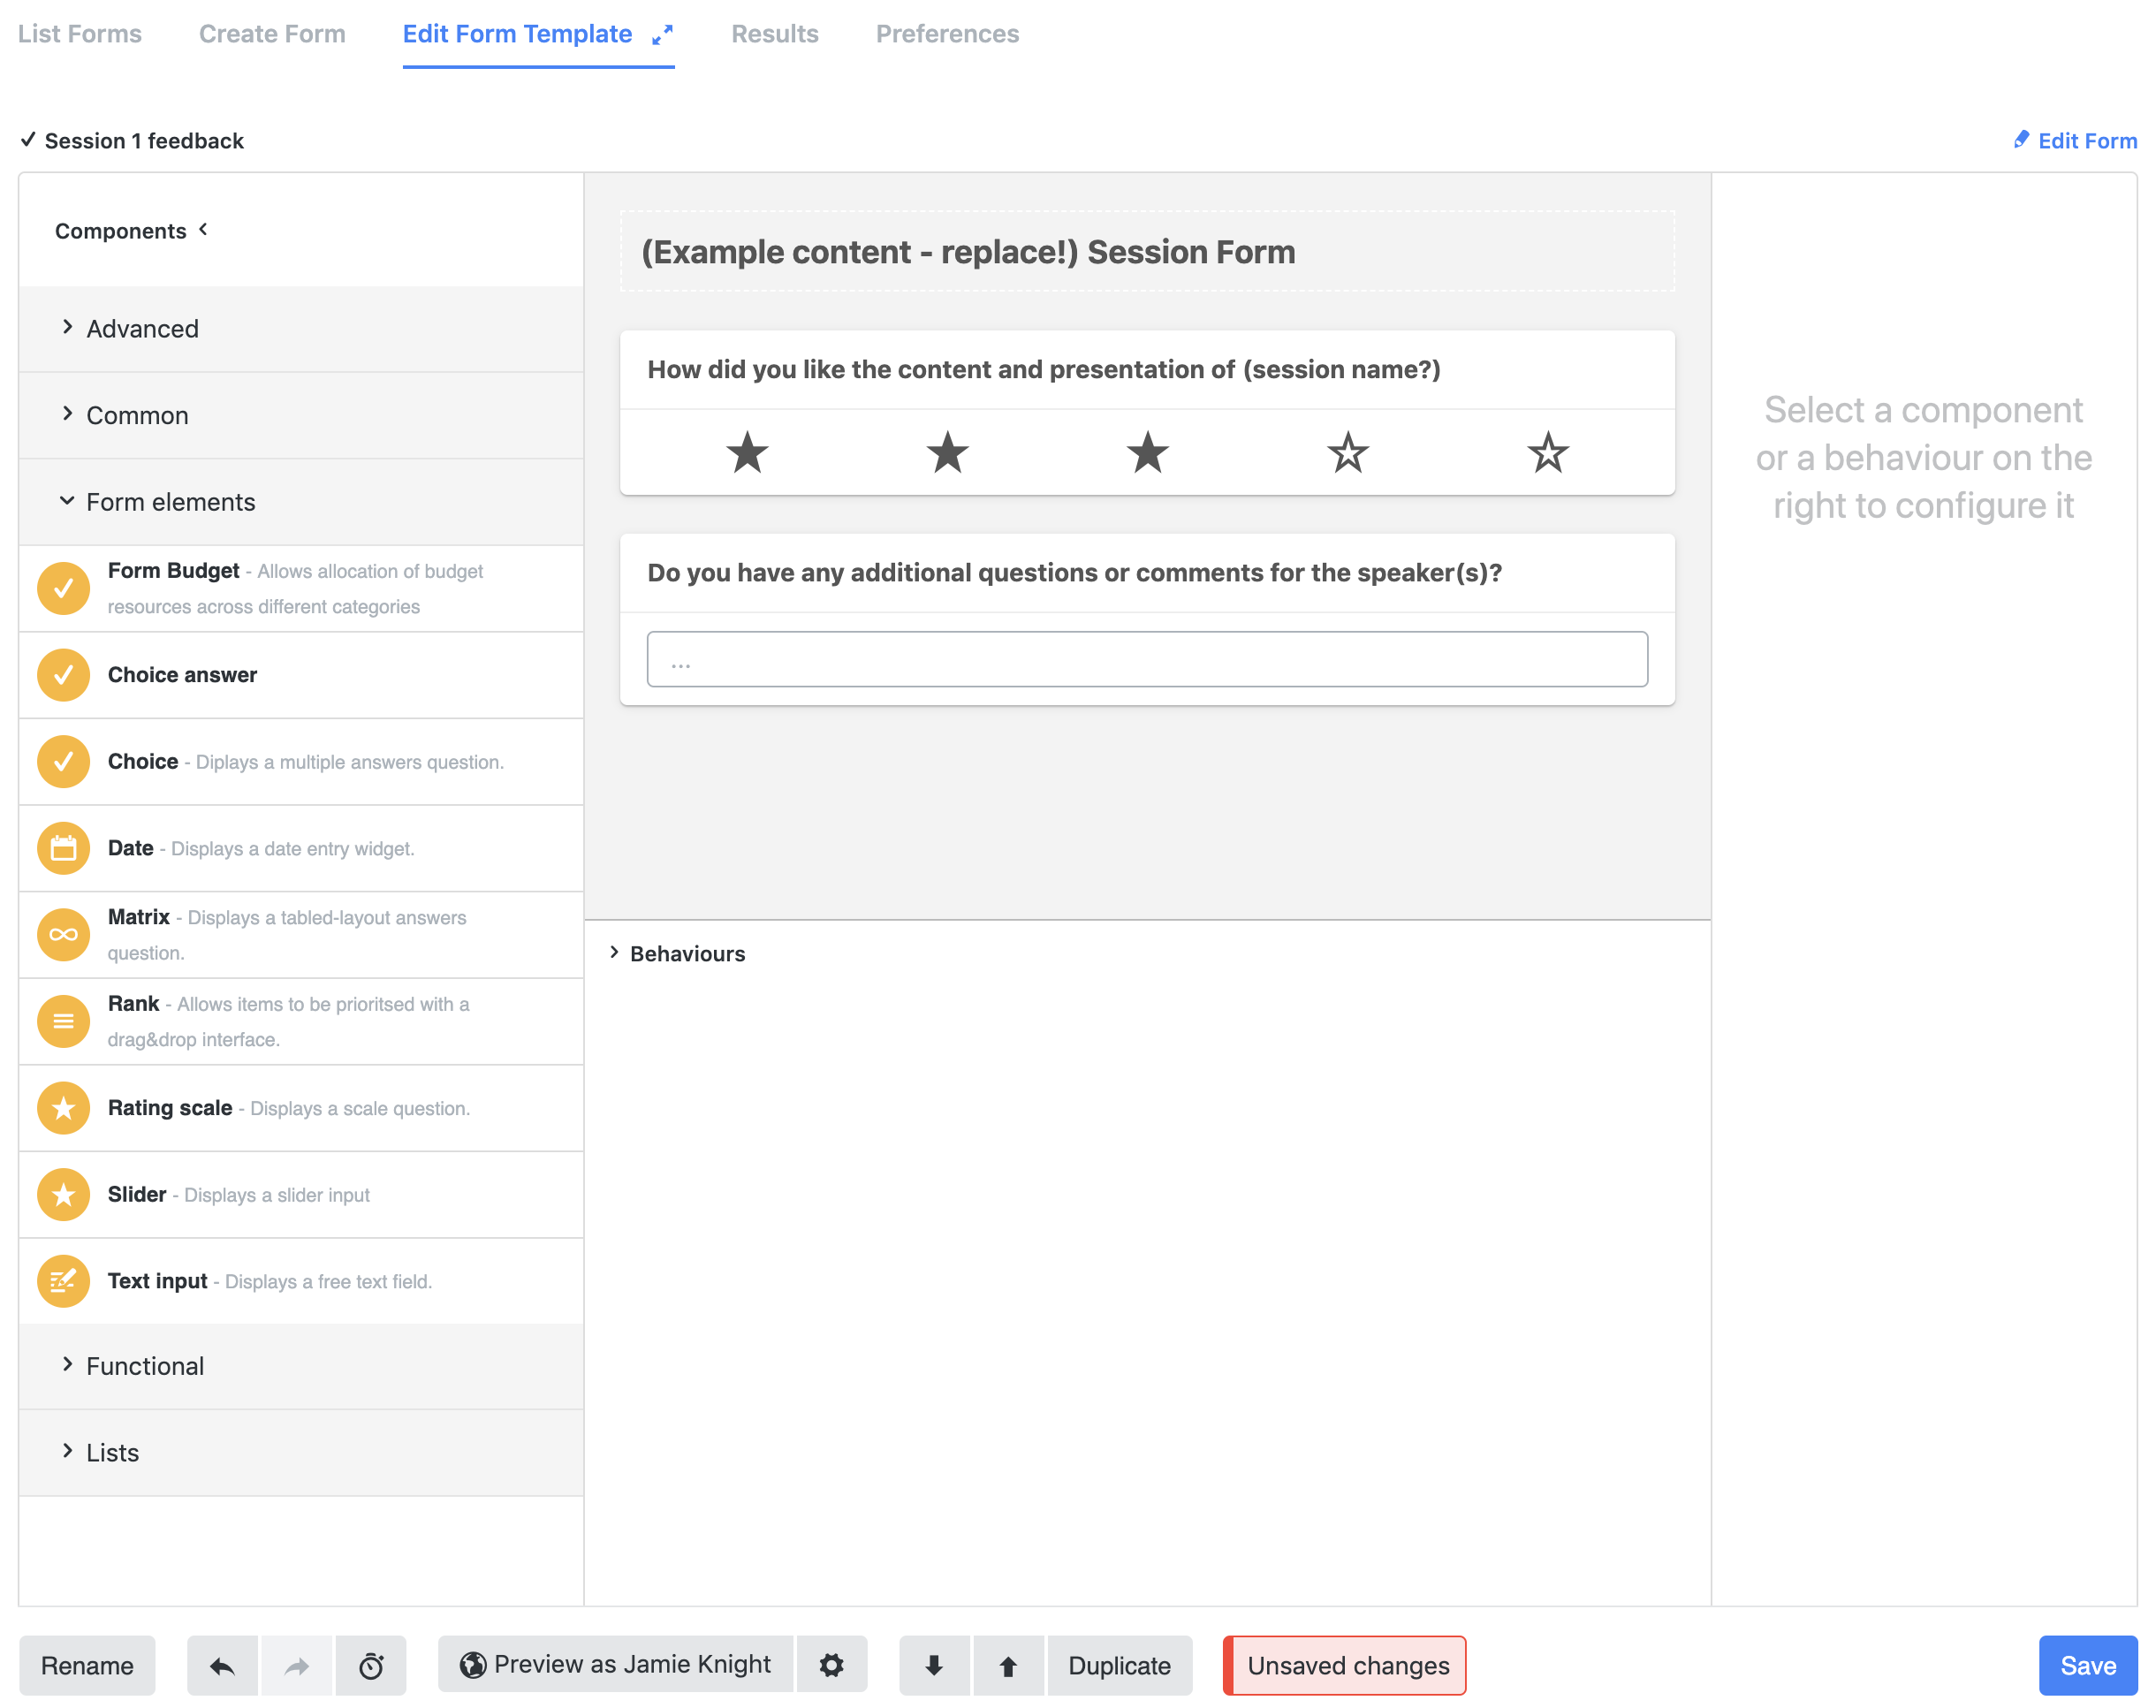Click the Rating scale star icon
Viewport: 2156px width, 1708px height.
[63, 1108]
